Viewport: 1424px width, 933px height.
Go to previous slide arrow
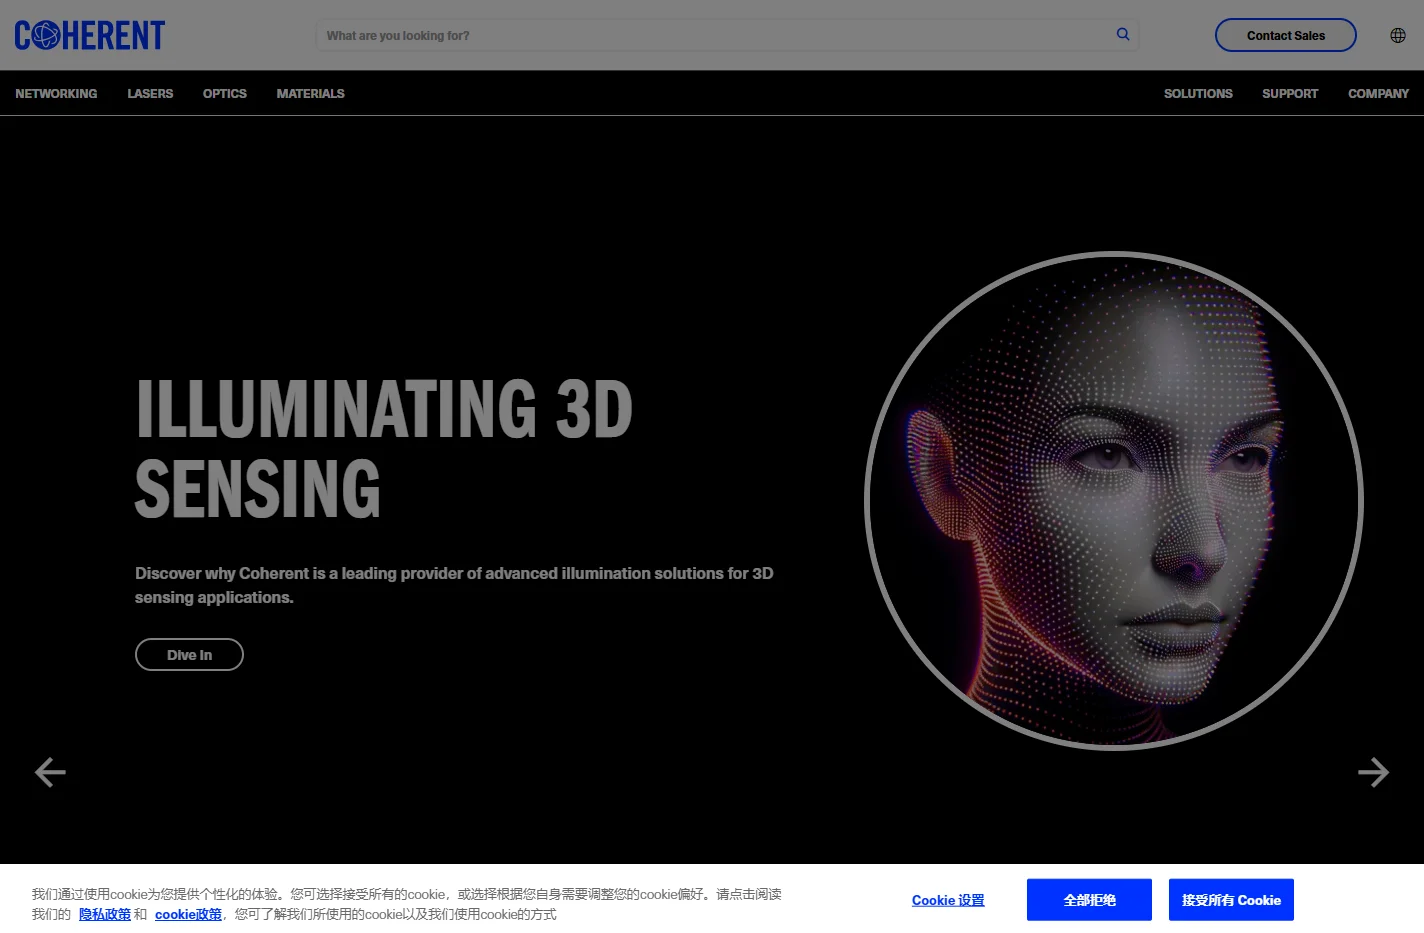[50, 772]
